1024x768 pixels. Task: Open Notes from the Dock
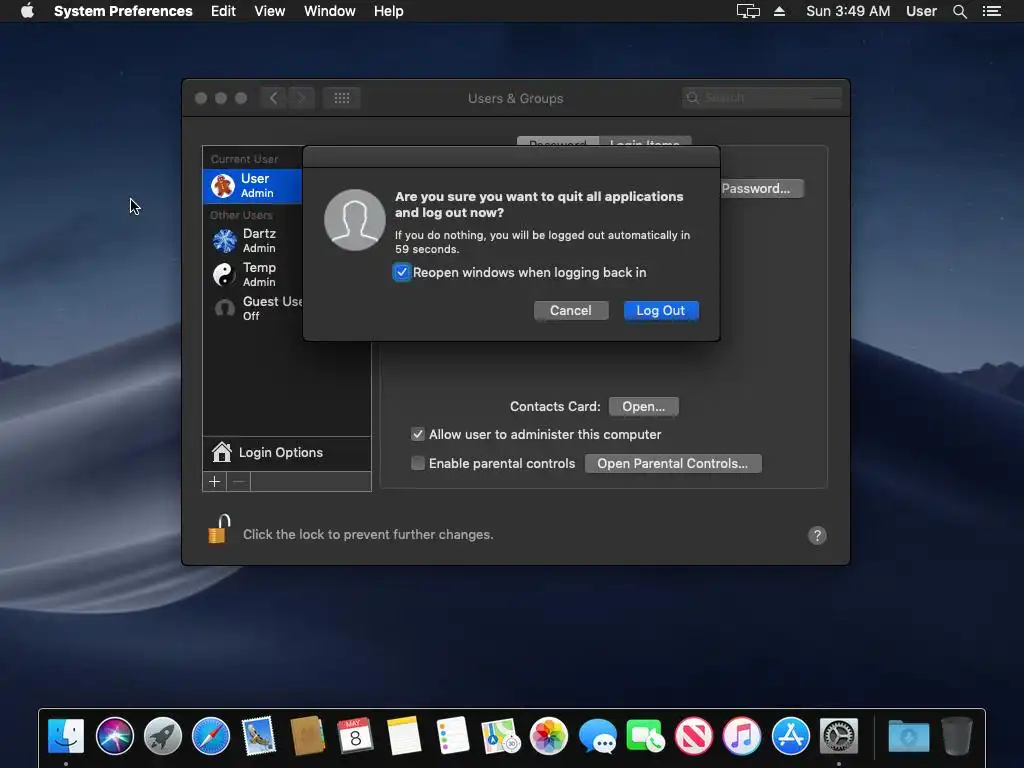404,736
